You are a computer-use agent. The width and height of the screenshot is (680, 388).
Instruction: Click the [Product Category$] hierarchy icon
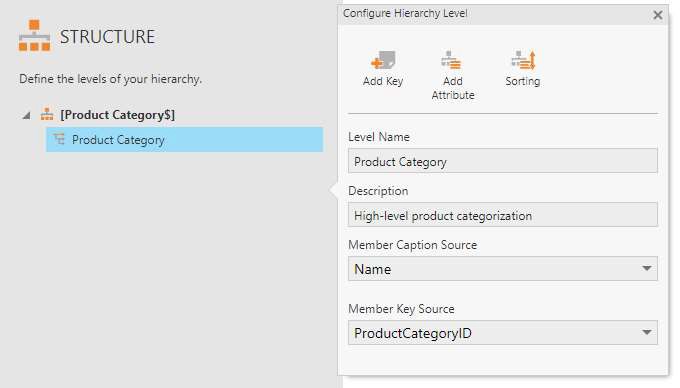(x=47, y=115)
